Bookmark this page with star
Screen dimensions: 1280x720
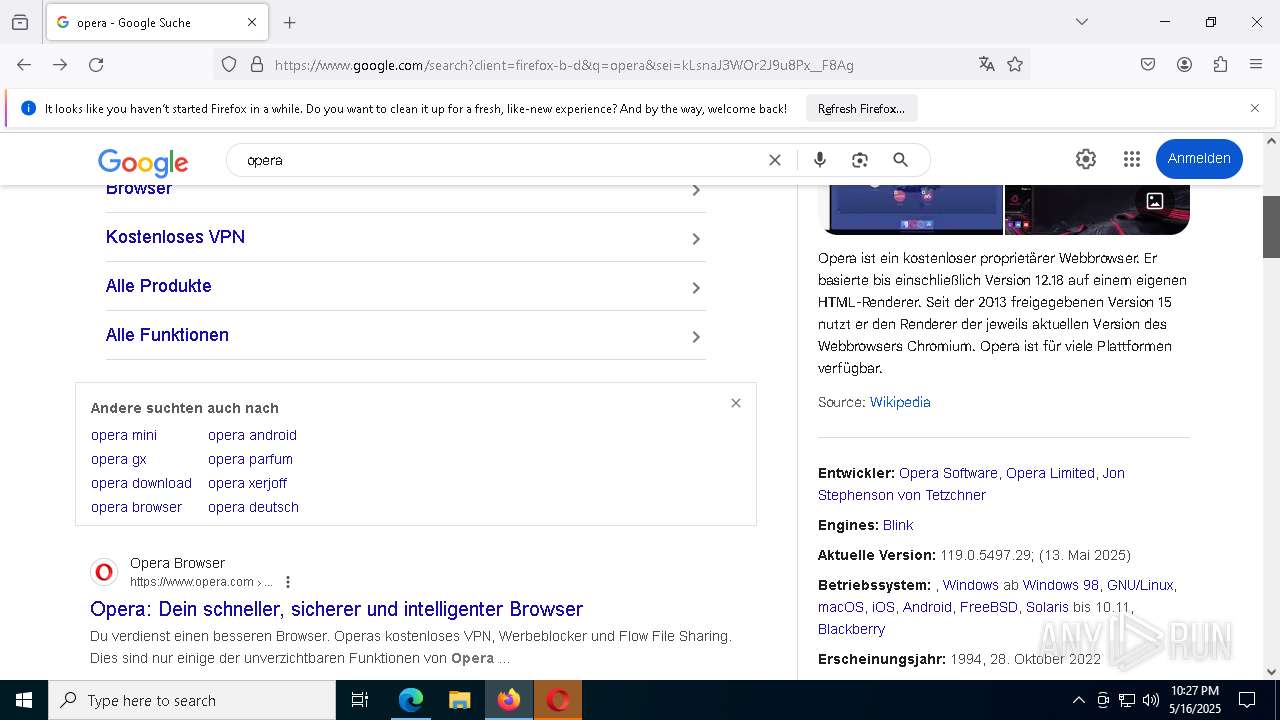(1015, 64)
